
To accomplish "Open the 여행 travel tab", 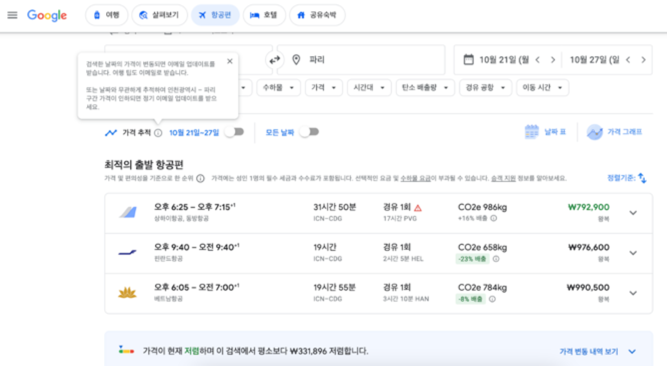I will click(x=106, y=15).
